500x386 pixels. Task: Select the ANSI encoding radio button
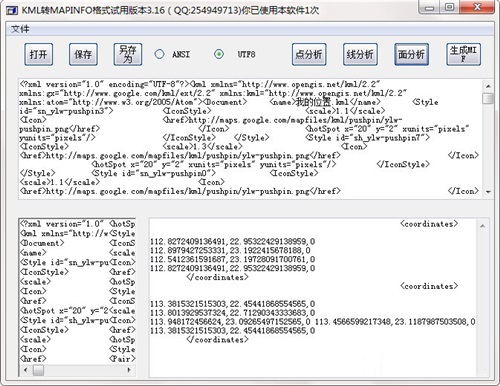pyautogui.click(x=159, y=54)
